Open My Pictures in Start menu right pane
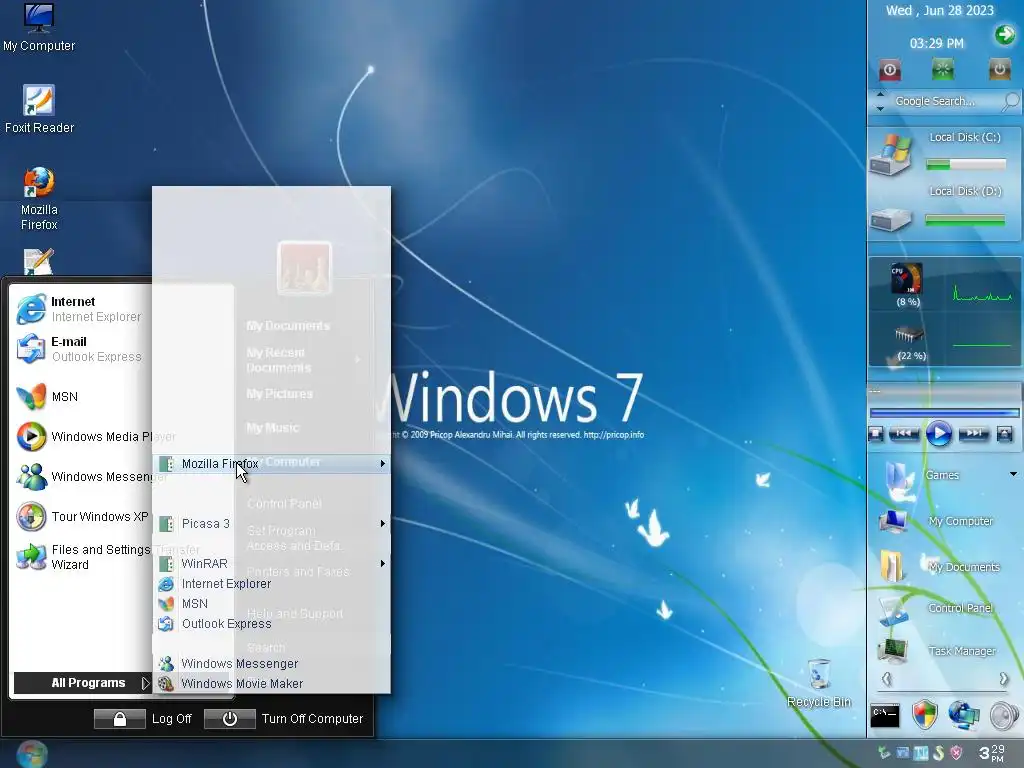This screenshot has height=768, width=1024. point(280,394)
